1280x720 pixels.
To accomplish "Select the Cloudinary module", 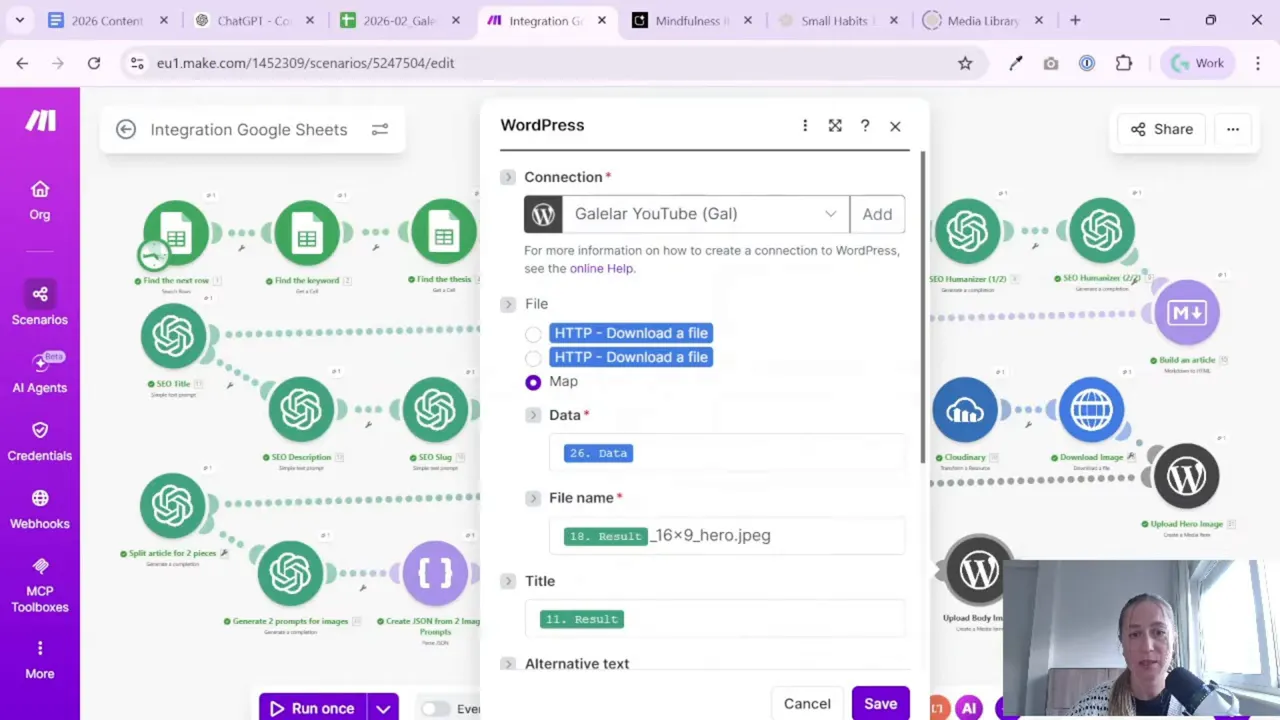I will [x=965, y=410].
